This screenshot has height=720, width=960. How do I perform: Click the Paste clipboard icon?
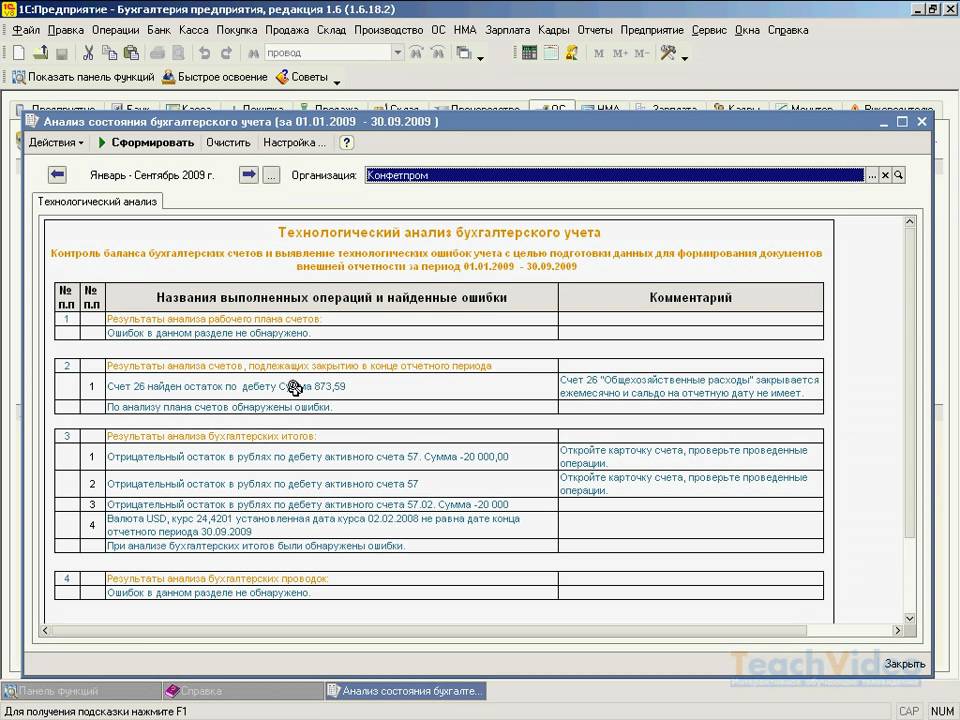[x=131, y=53]
